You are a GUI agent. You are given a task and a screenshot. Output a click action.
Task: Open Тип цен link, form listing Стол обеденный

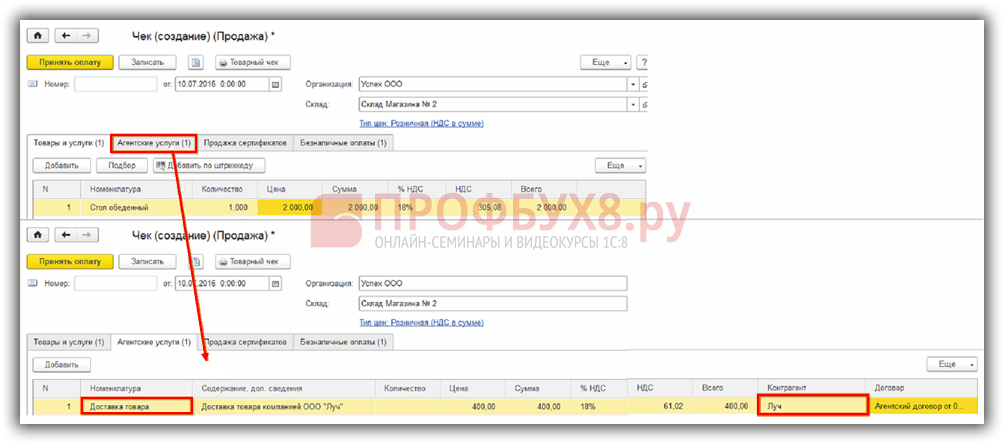[x=421, y=124]
